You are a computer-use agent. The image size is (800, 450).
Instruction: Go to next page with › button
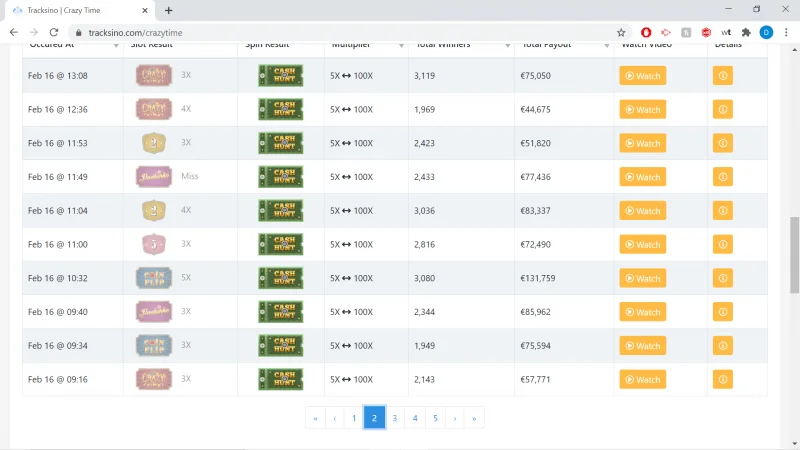pyautogui.click(x=455, y=418)
